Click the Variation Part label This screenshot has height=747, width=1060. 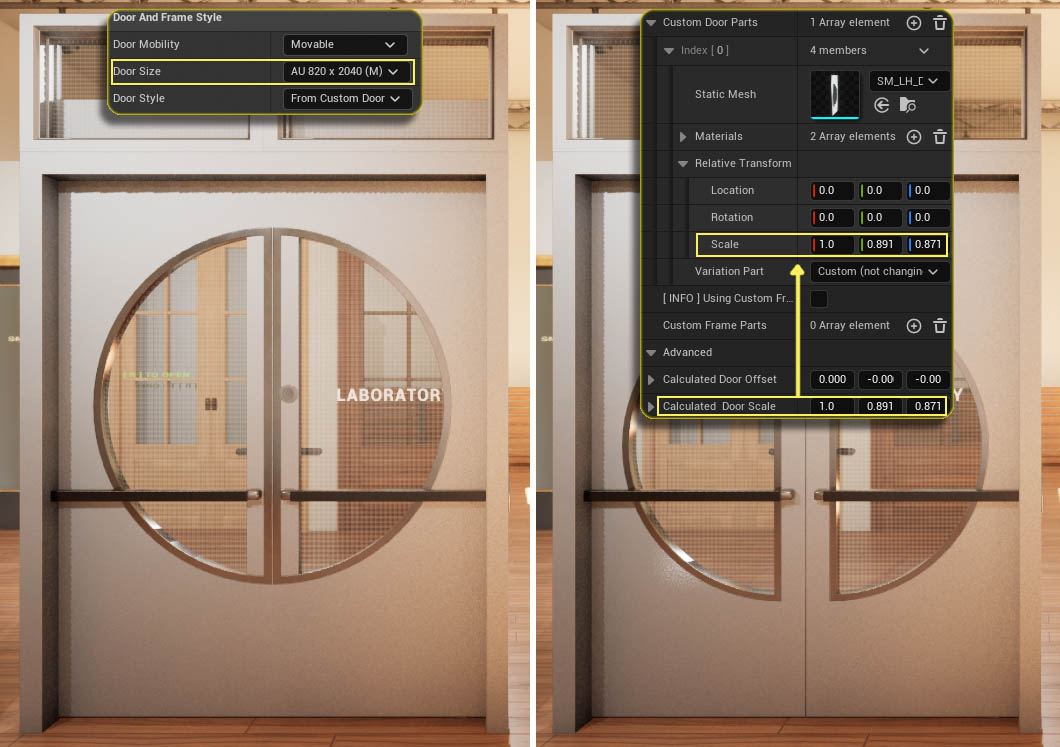click(x=729, y=272)
